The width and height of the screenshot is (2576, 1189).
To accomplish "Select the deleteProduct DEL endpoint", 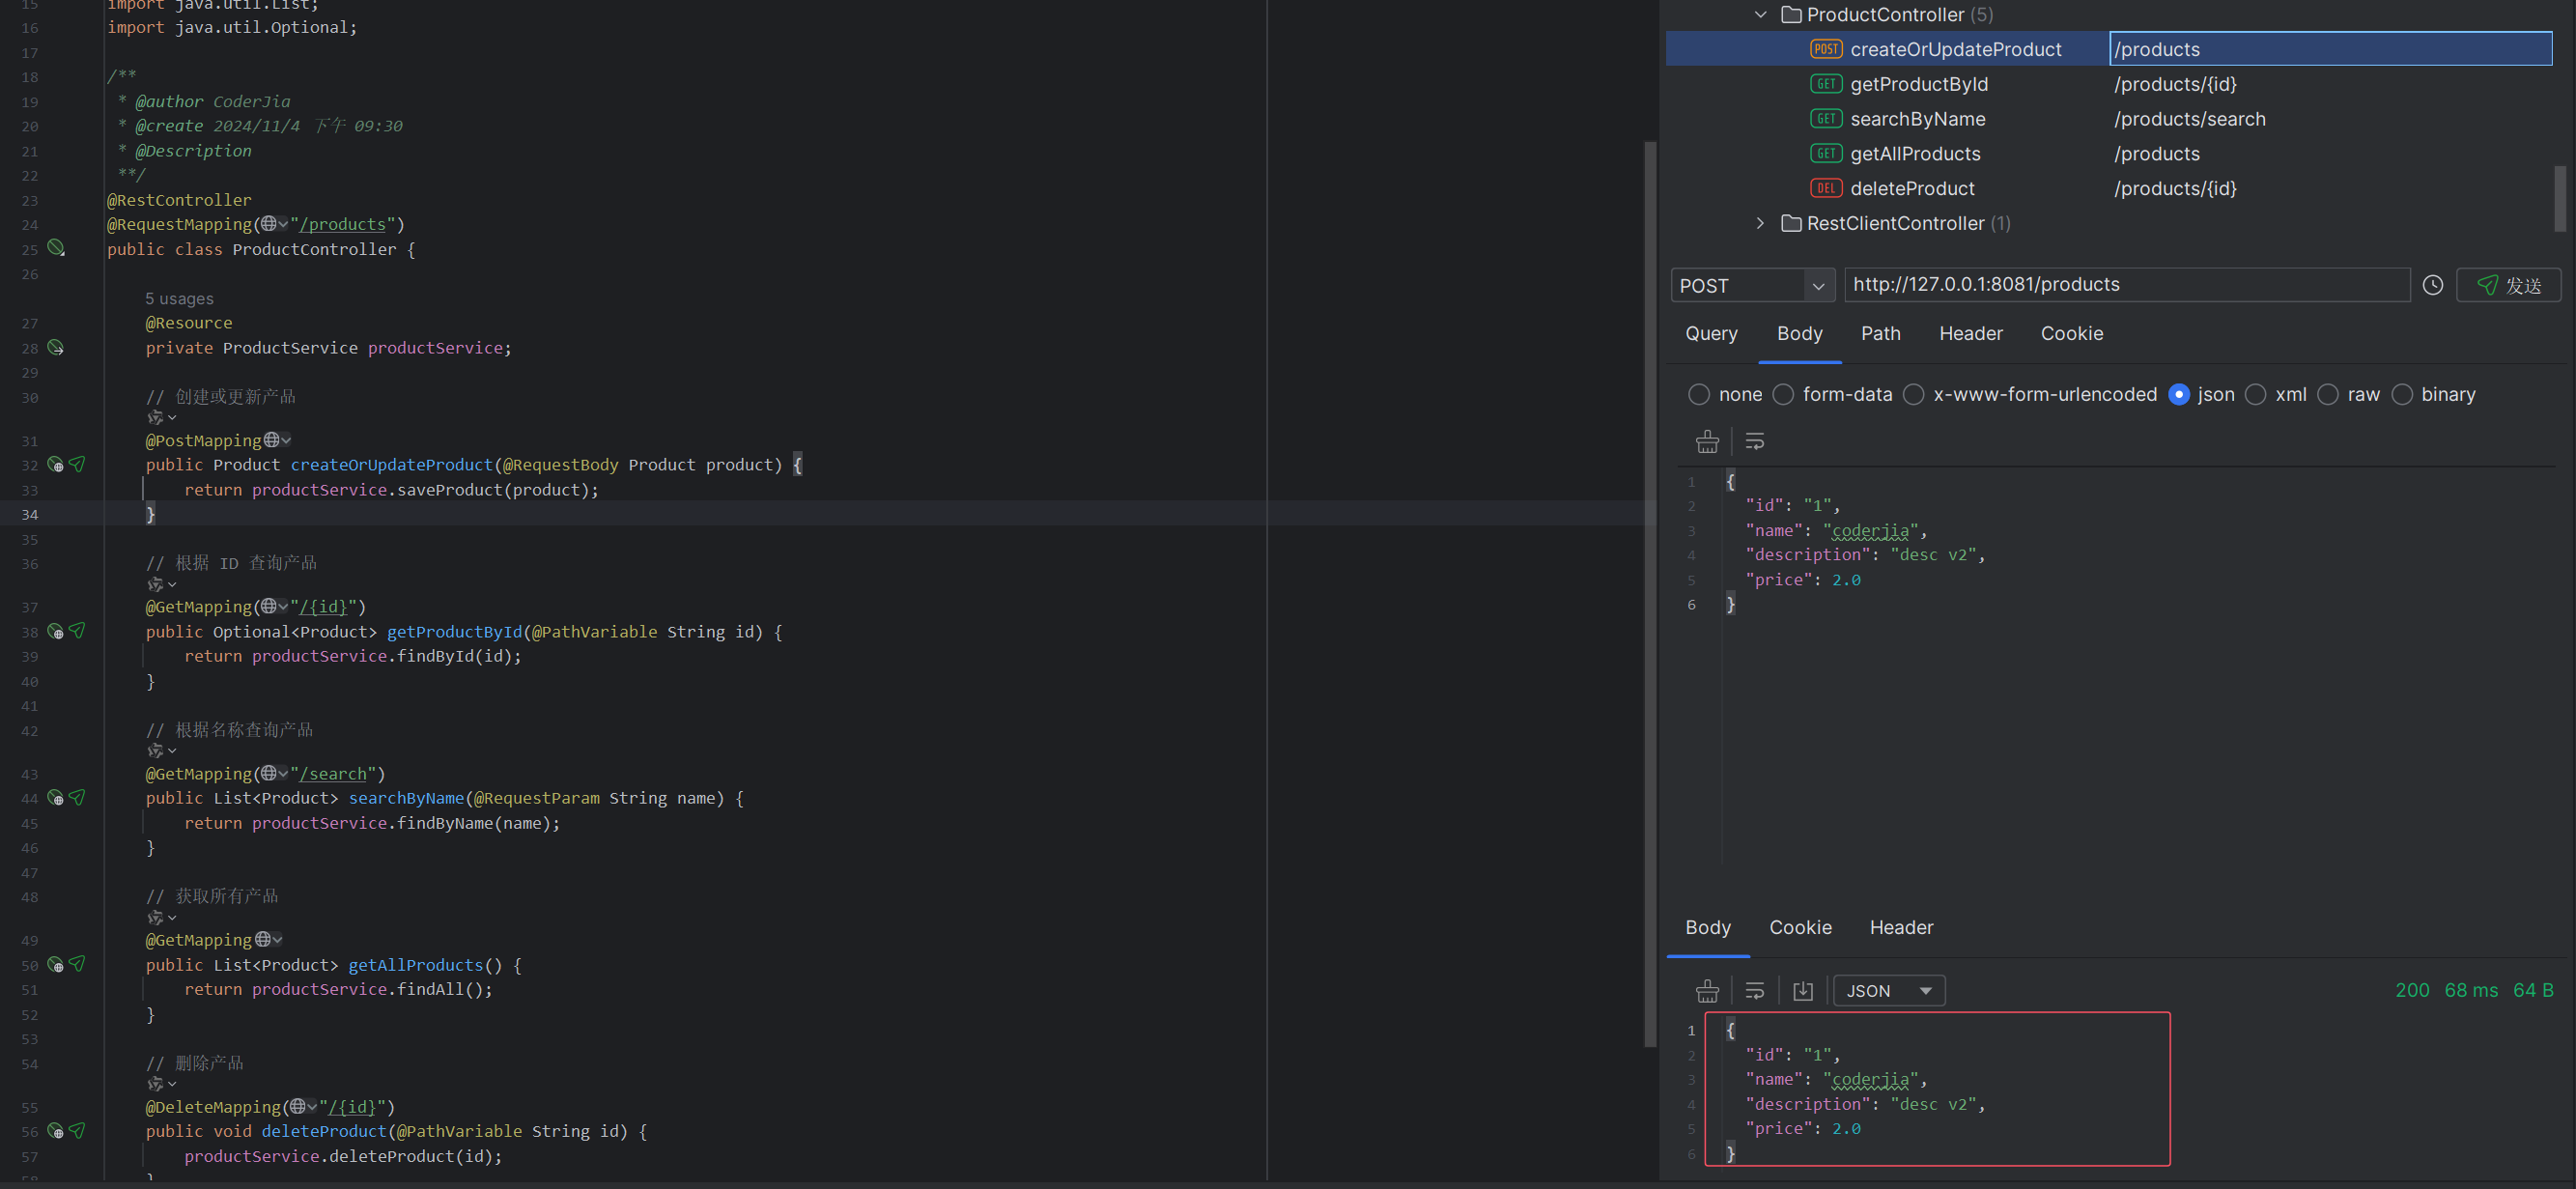I will [1912, 187].
